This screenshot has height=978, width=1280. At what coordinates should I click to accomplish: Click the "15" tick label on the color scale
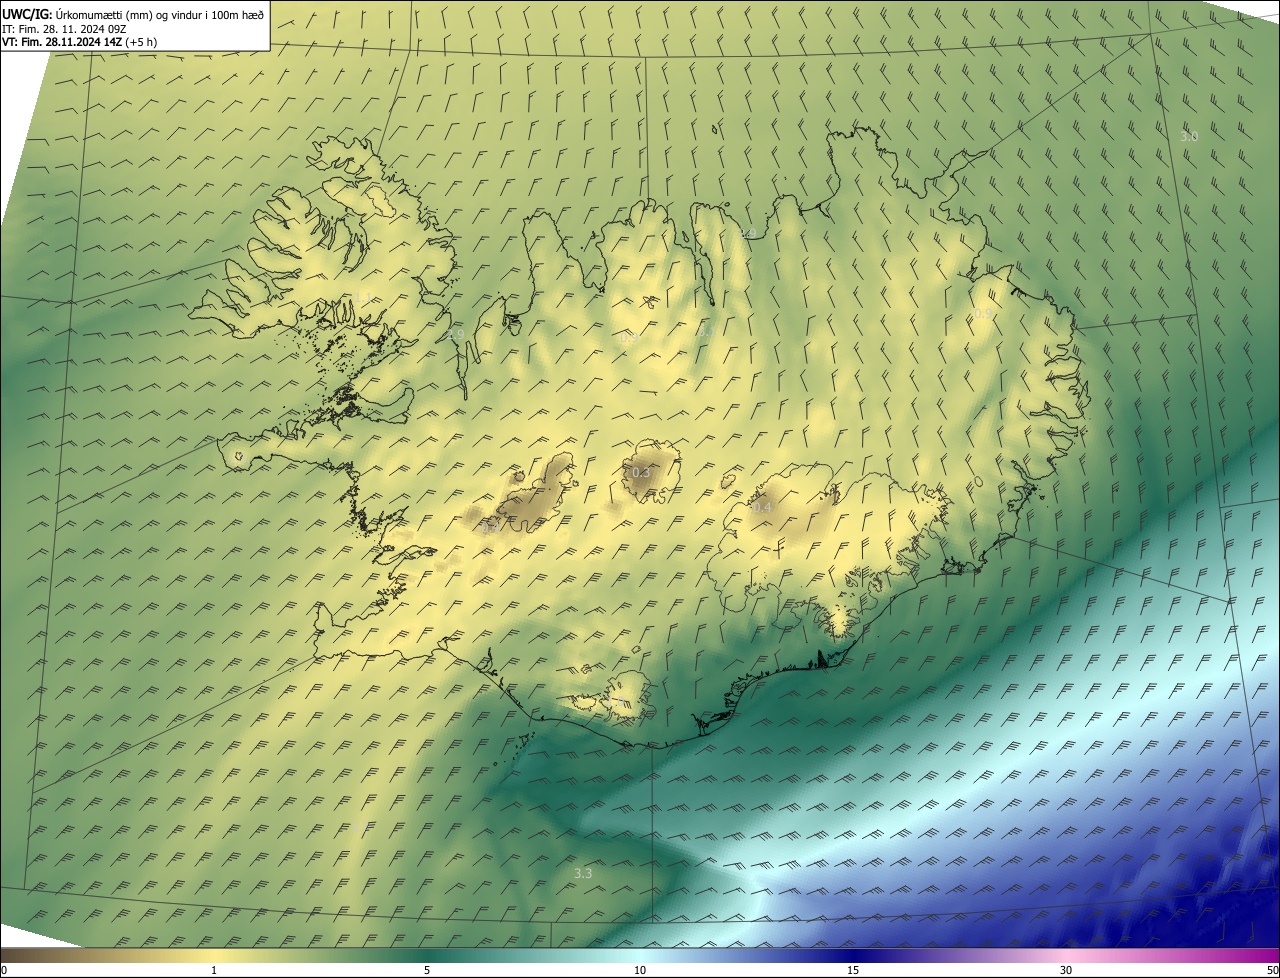(x=853, y=970)
